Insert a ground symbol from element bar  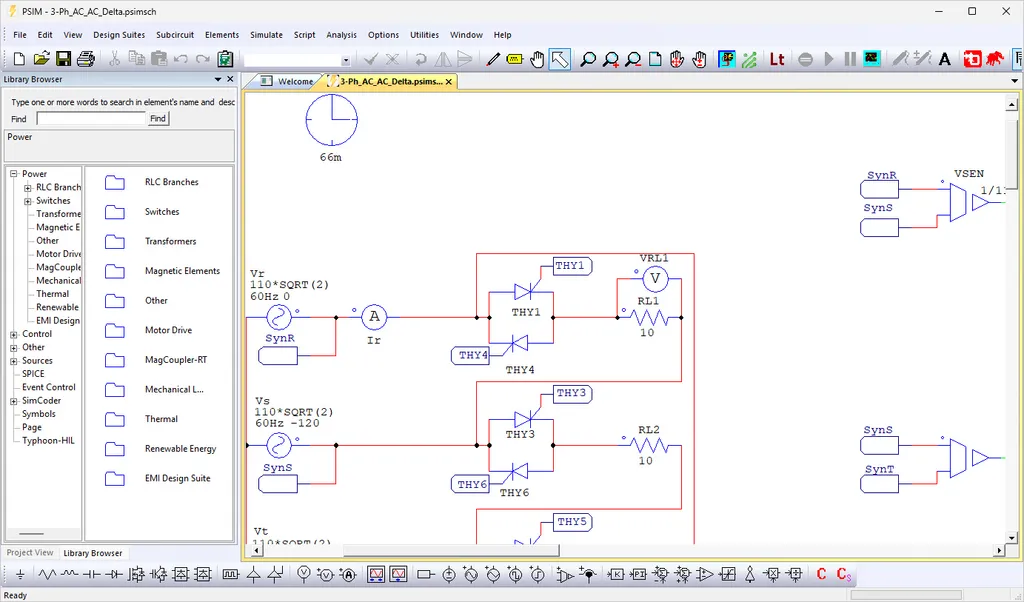point(20,575)
